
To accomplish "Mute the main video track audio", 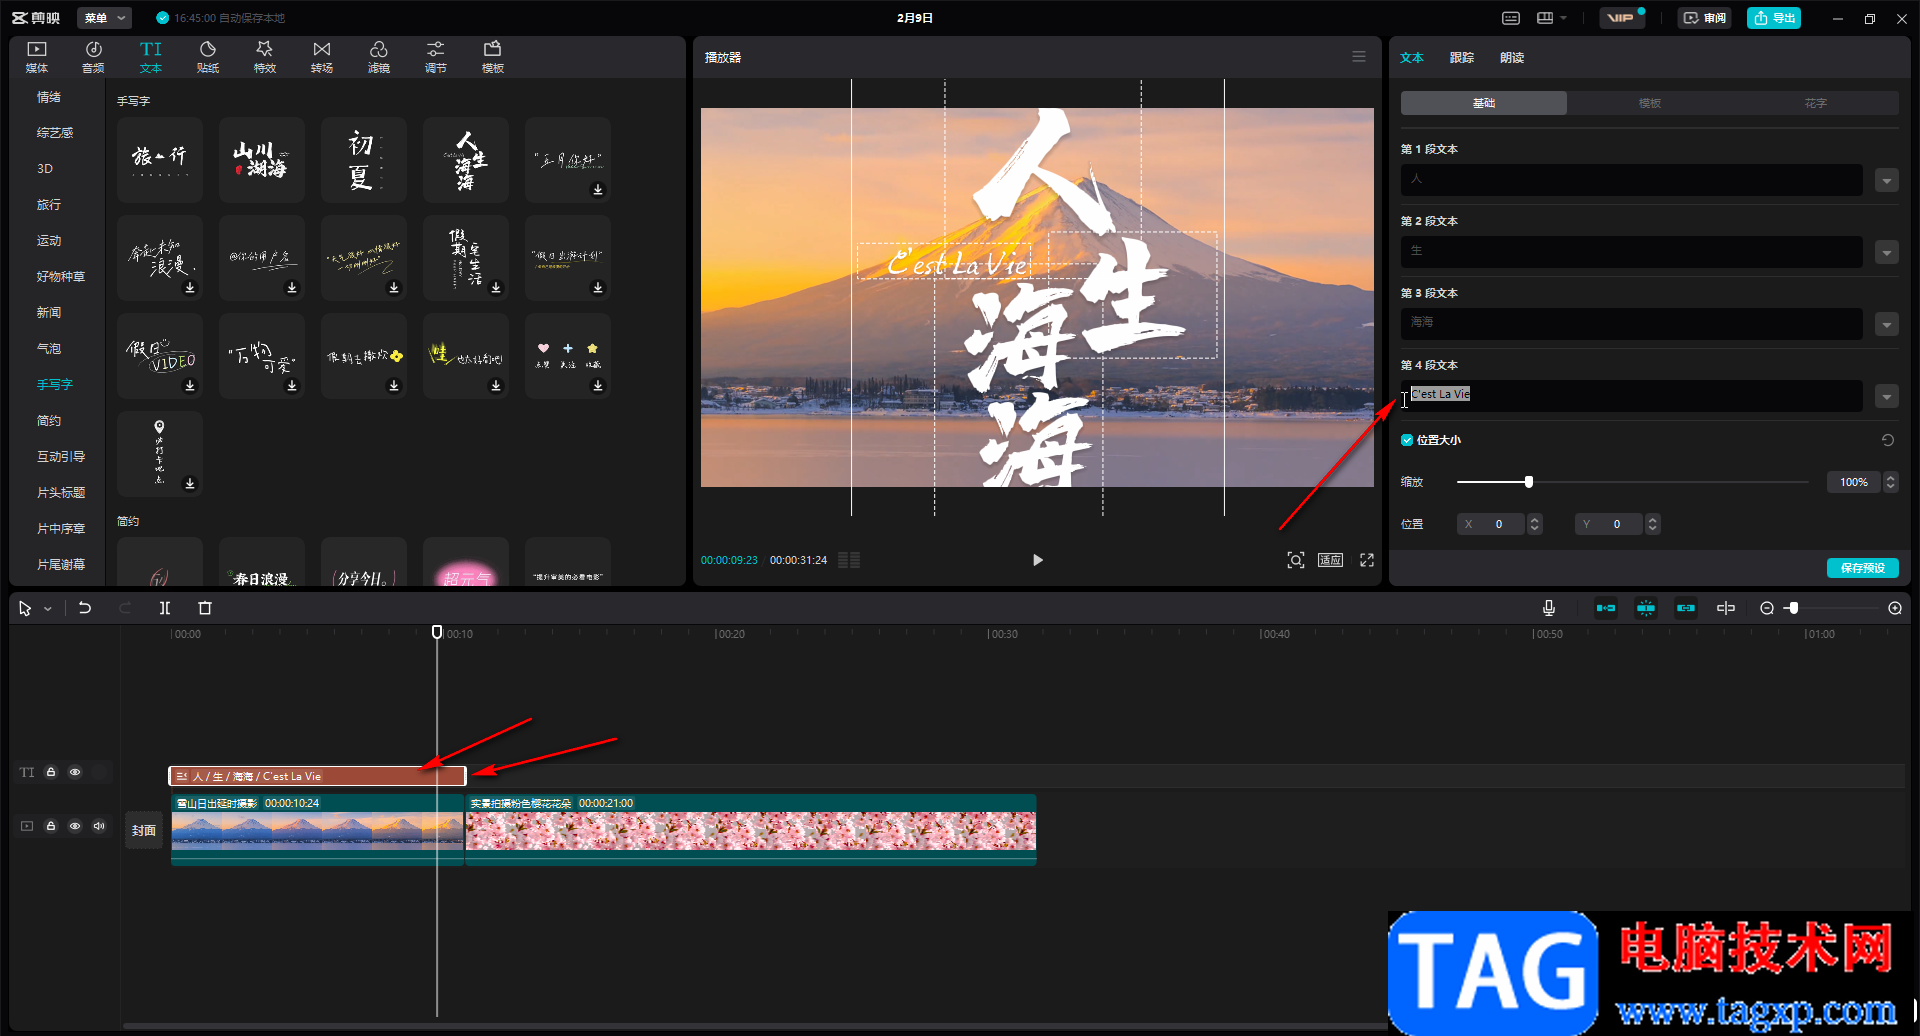I will point(99,826).
